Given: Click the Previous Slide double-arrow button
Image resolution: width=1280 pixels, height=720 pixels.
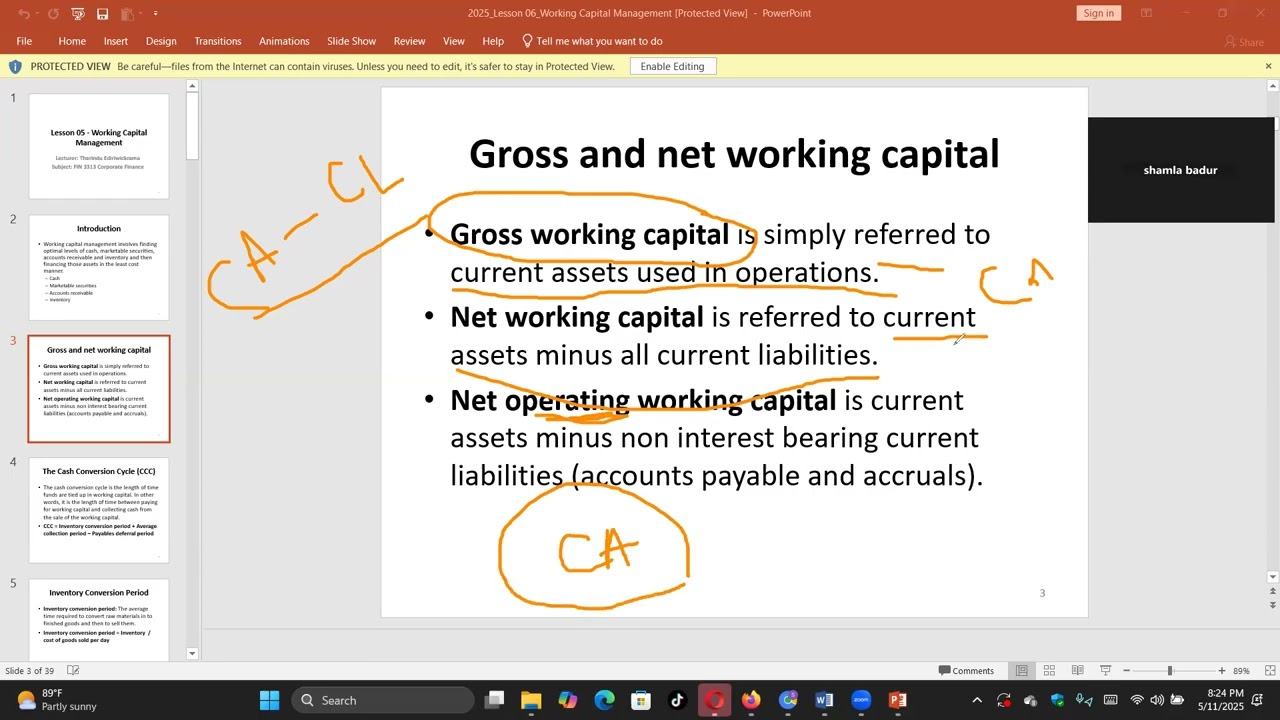Looking at the screenshot, I should pyautogui.click(x=1272, y=593).
